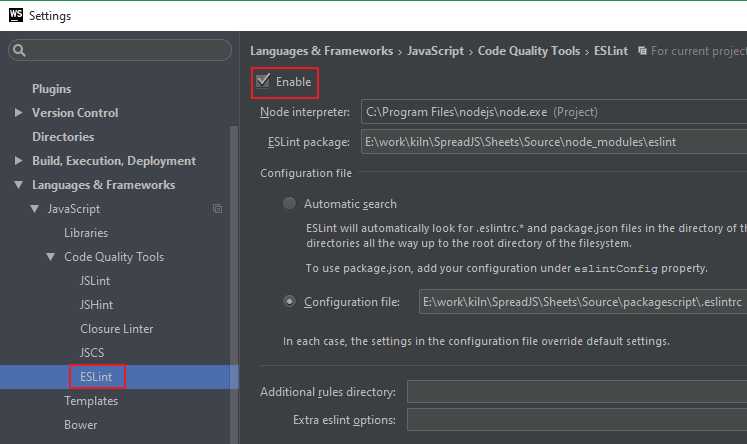Select JSCS in settings tree

[92, 353]
